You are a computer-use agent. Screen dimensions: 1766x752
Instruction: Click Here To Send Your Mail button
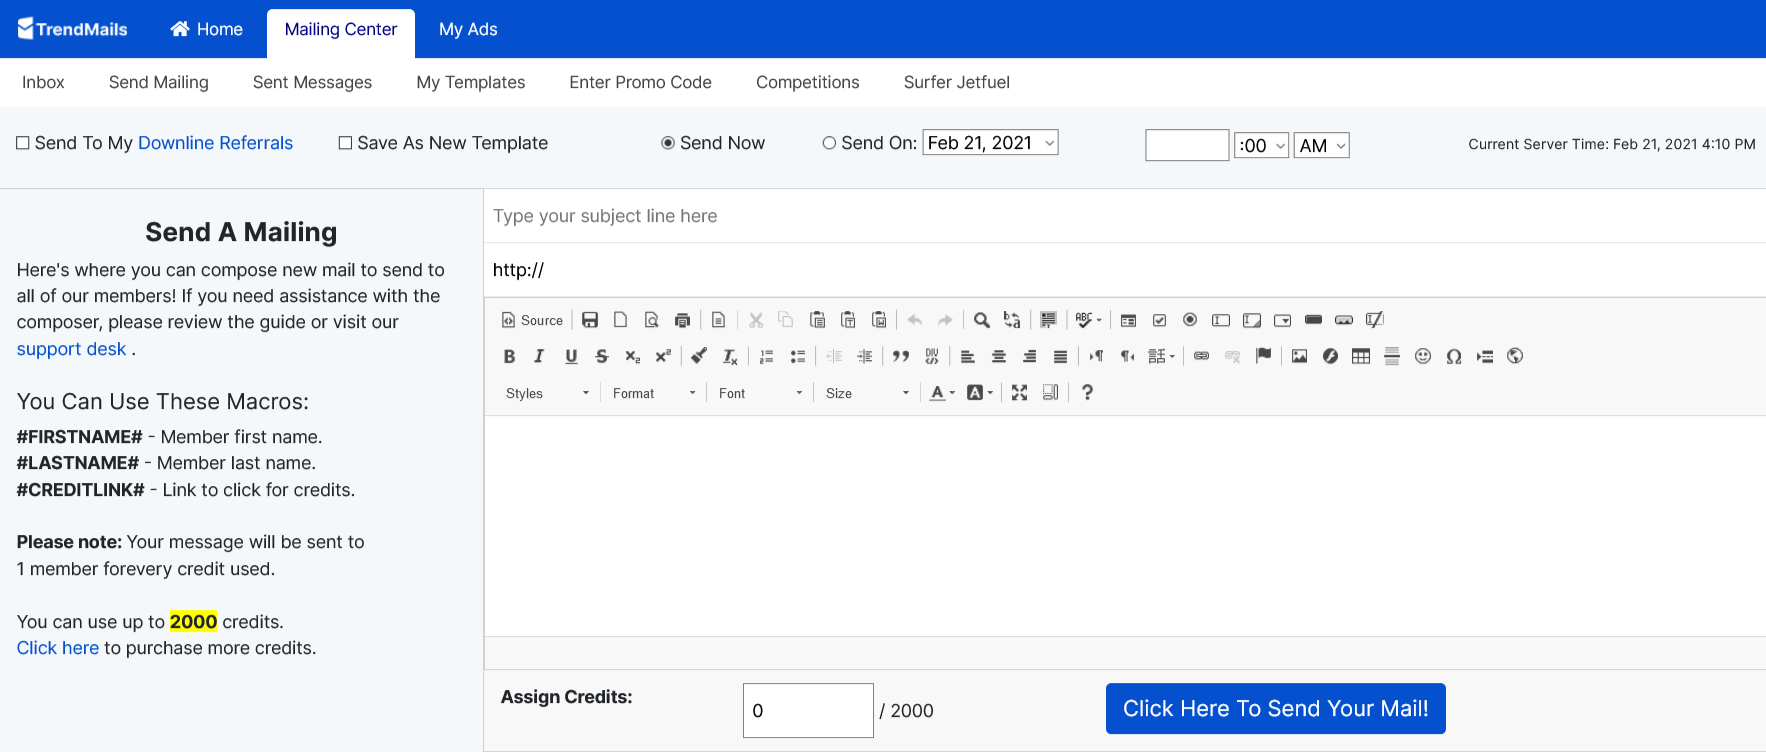[x=1275, y=708]
